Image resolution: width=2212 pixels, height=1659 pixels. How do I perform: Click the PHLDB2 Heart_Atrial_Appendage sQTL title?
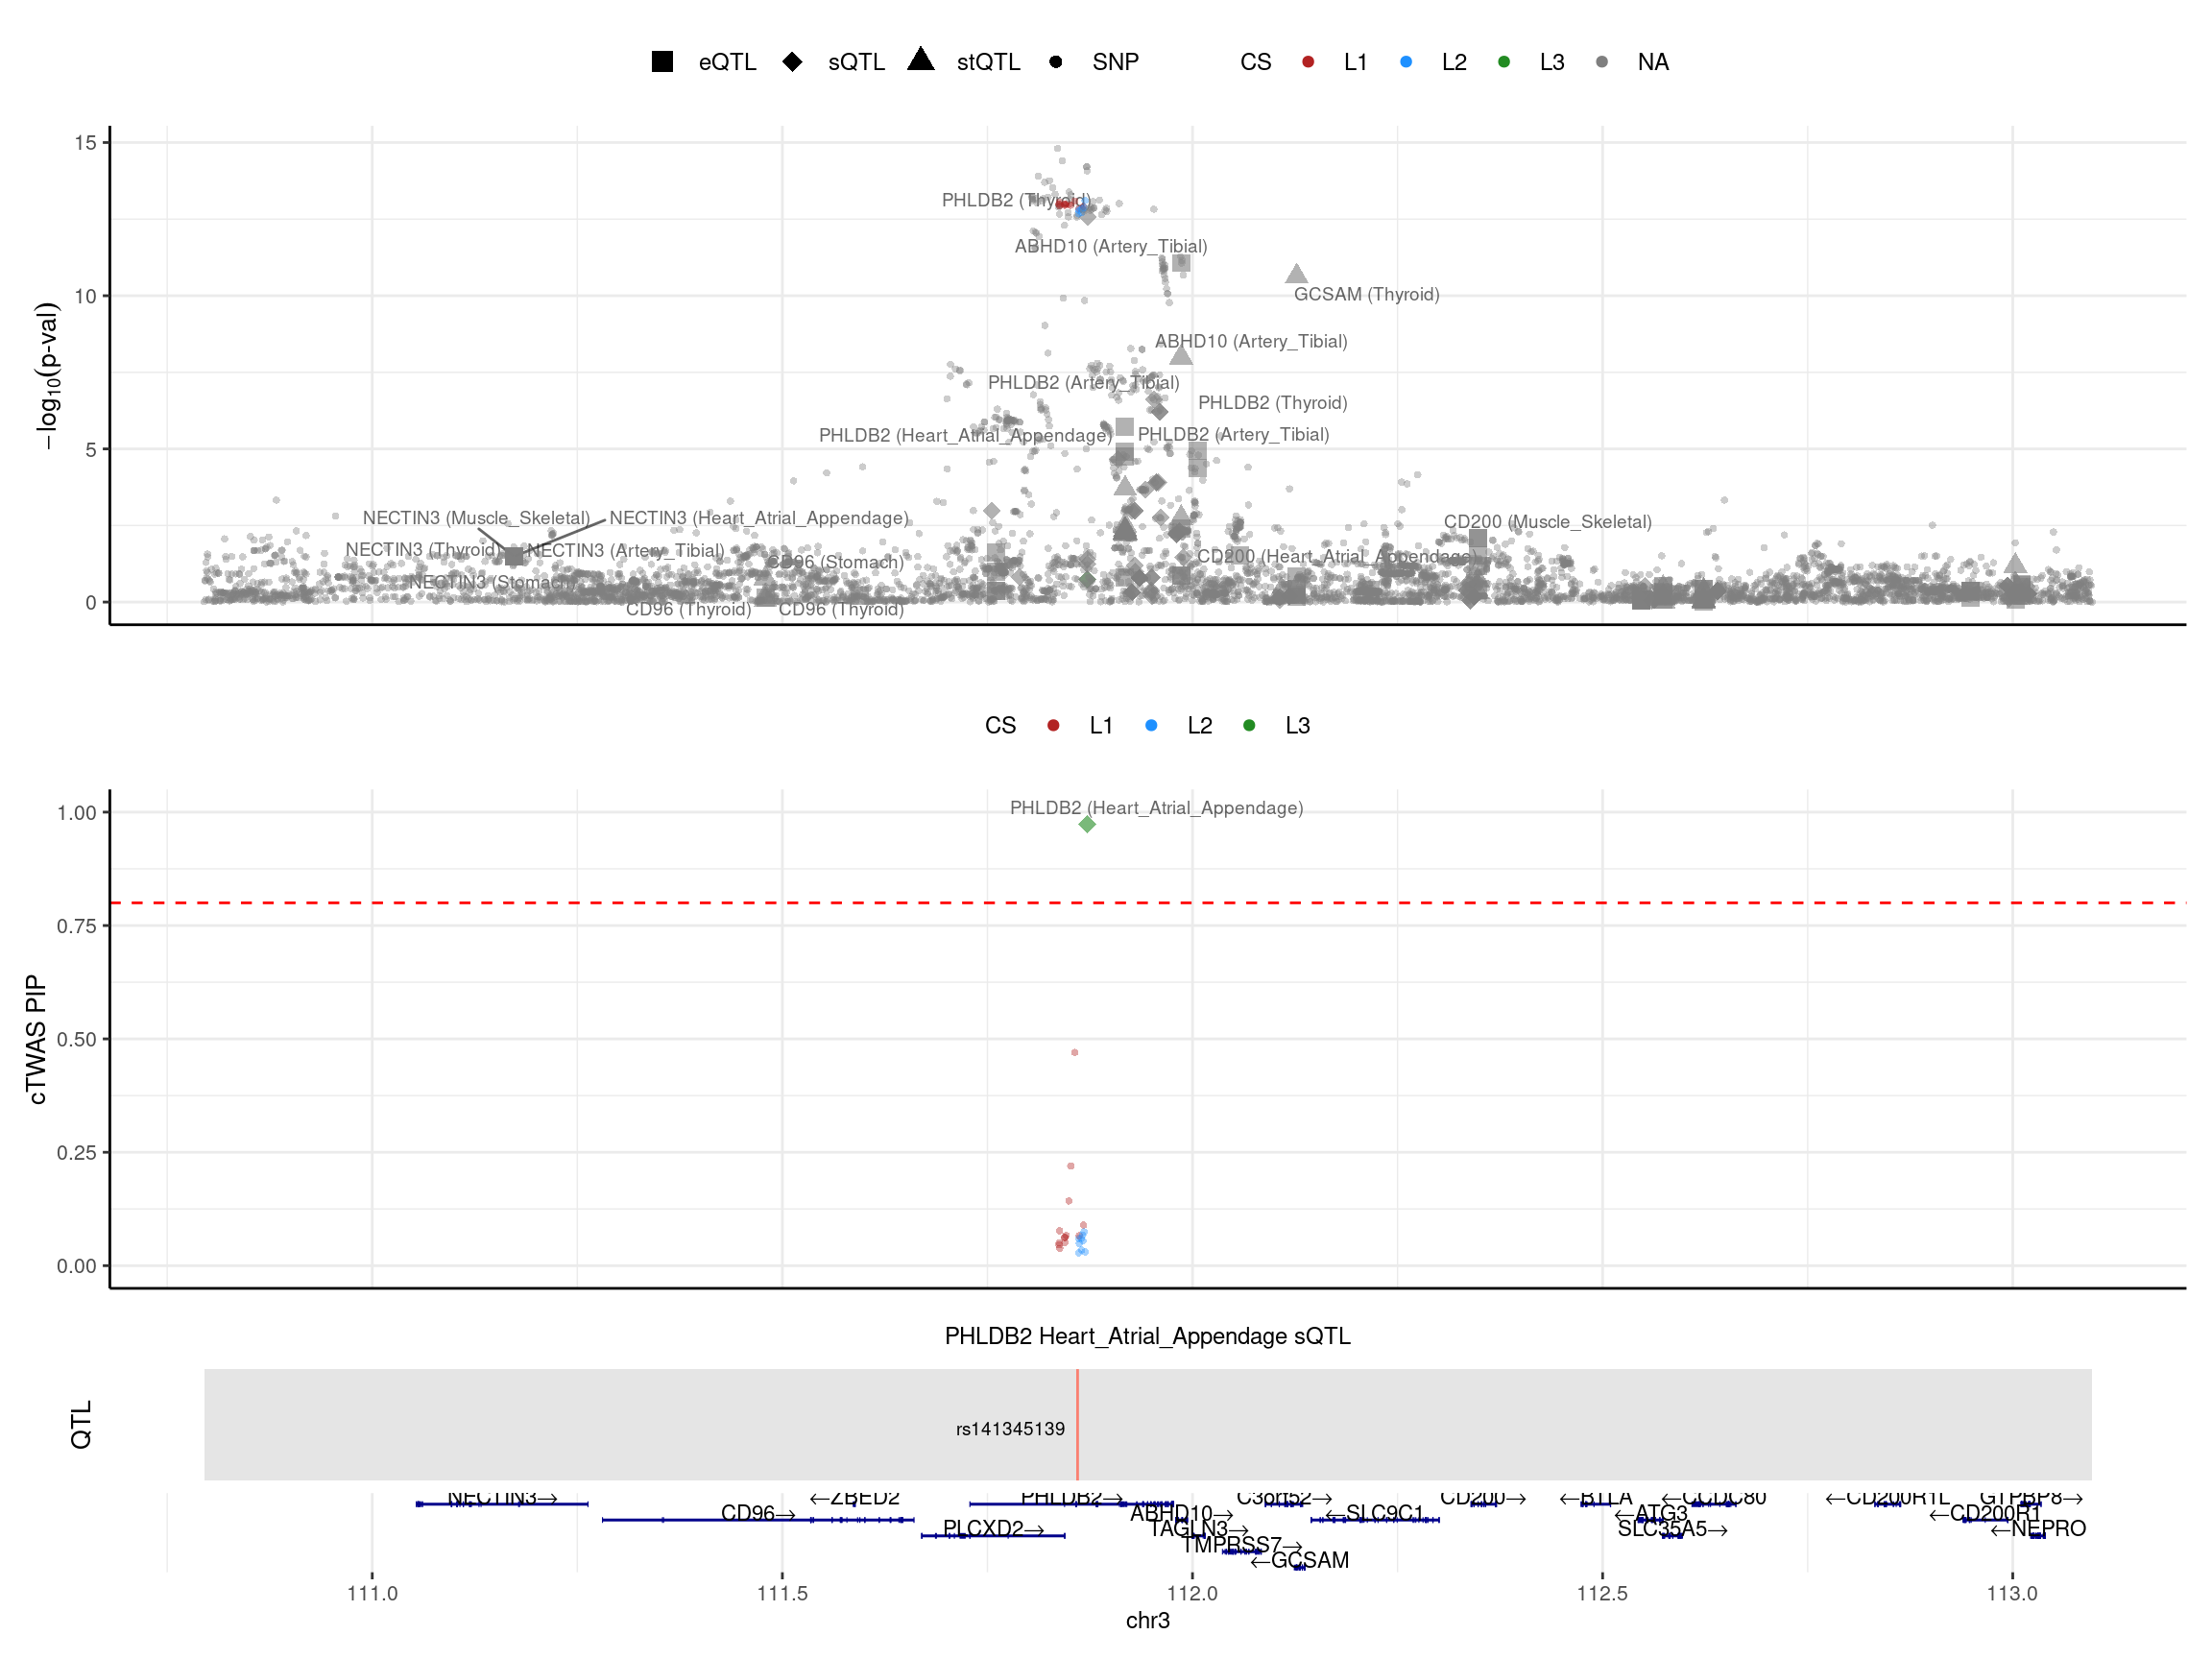tap(1147, 1336)
